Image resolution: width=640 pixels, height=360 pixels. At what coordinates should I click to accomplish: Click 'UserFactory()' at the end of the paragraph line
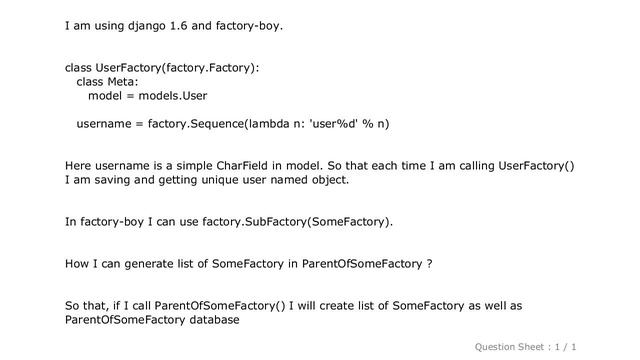point(536,166)
